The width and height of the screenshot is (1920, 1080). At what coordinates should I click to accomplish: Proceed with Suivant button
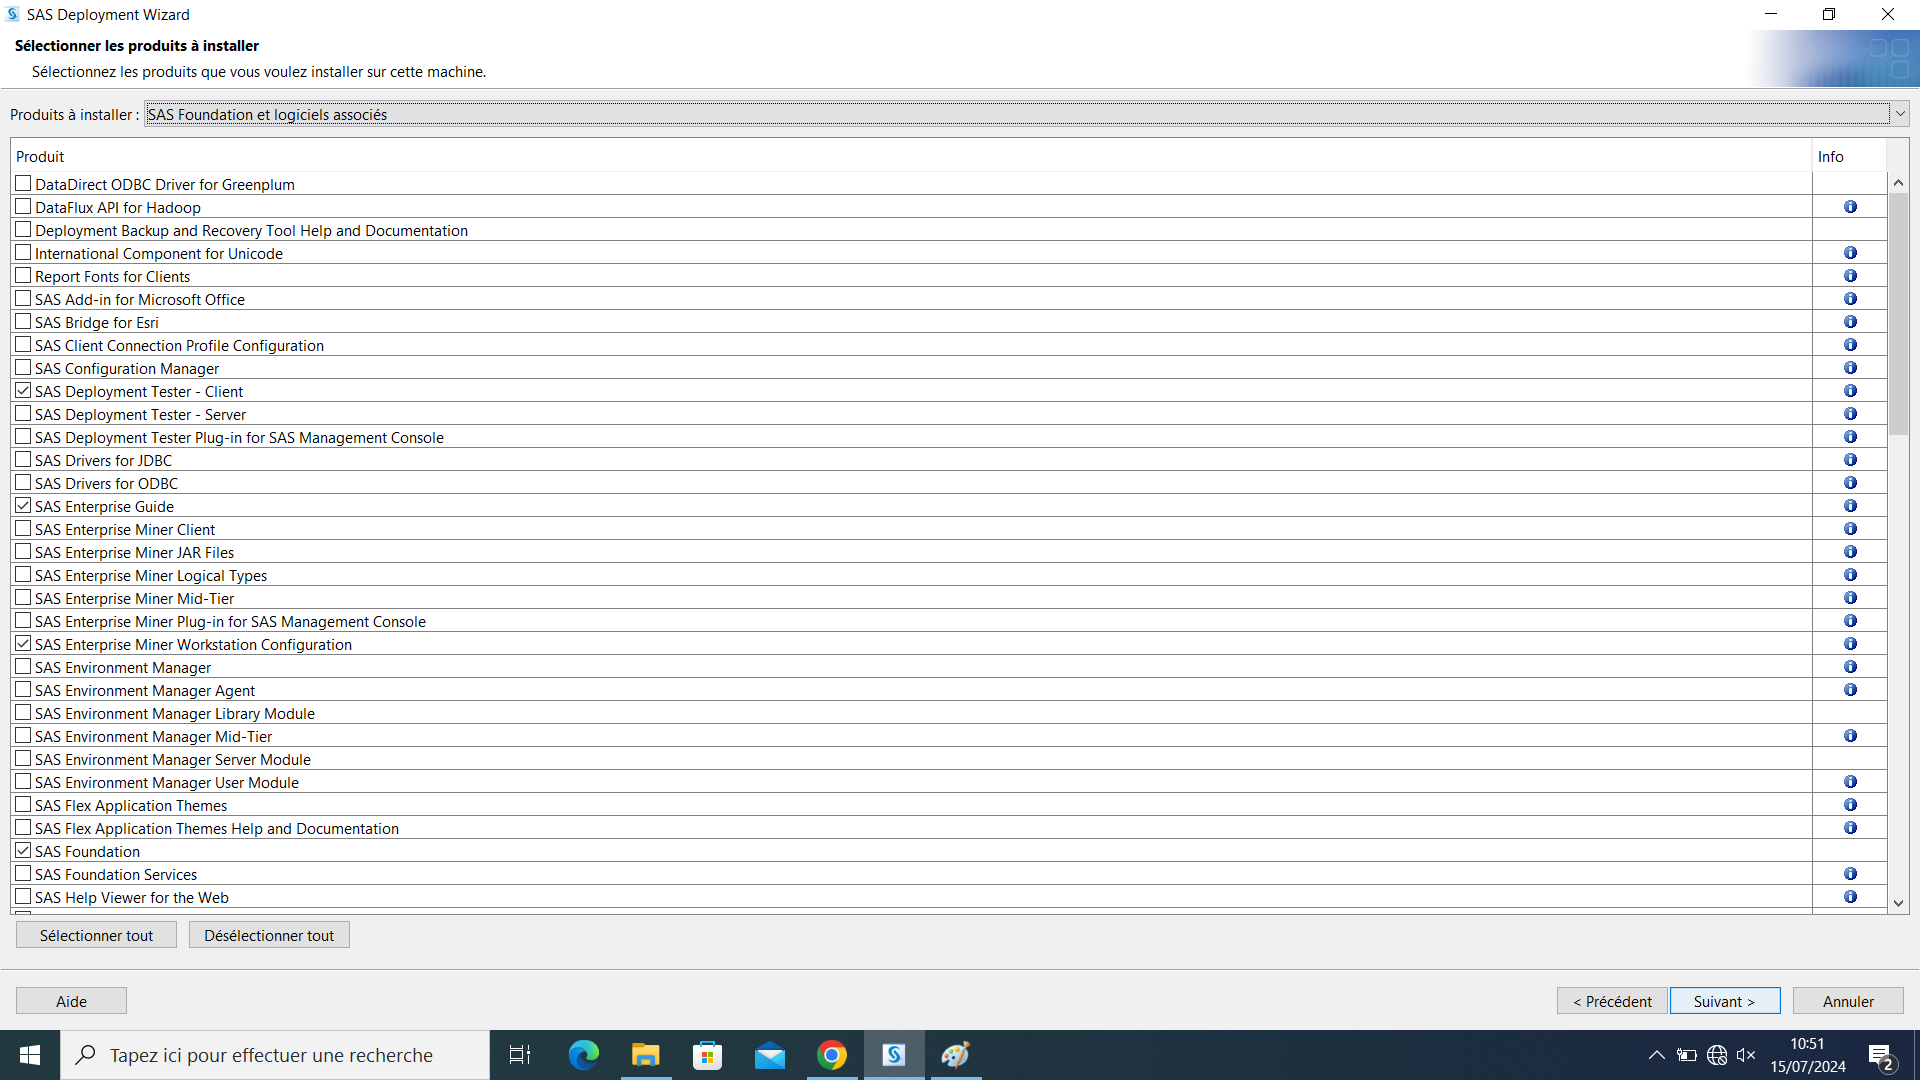click(x=1724, y=1001)
